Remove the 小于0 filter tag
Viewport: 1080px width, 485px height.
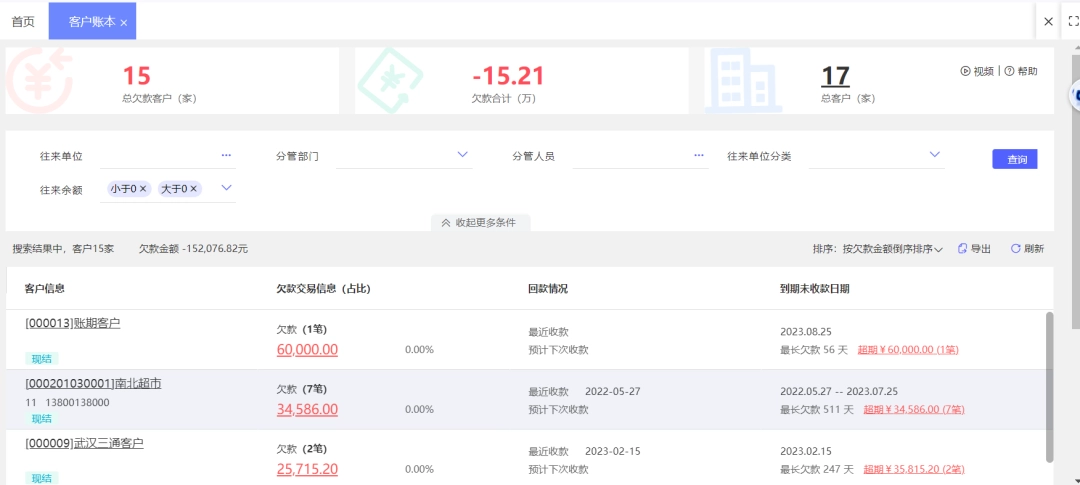point(143,189)
